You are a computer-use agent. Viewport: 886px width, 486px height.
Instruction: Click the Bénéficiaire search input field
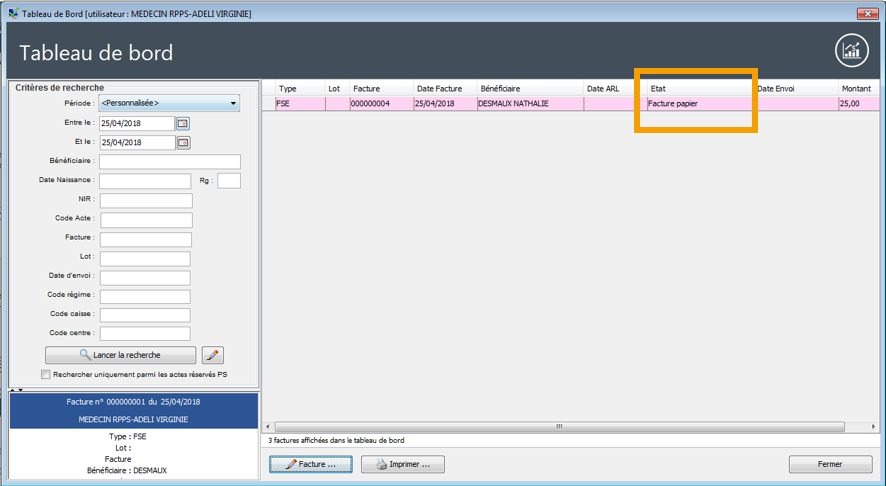[170, 162]
